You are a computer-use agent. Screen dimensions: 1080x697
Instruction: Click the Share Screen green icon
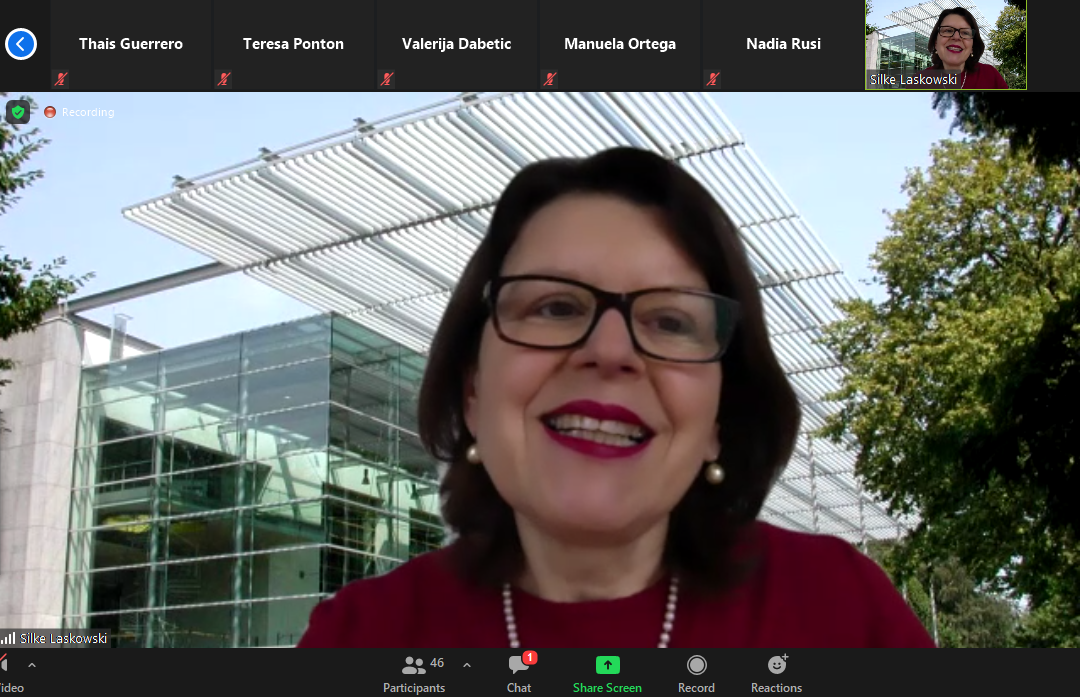coord(607,666)
